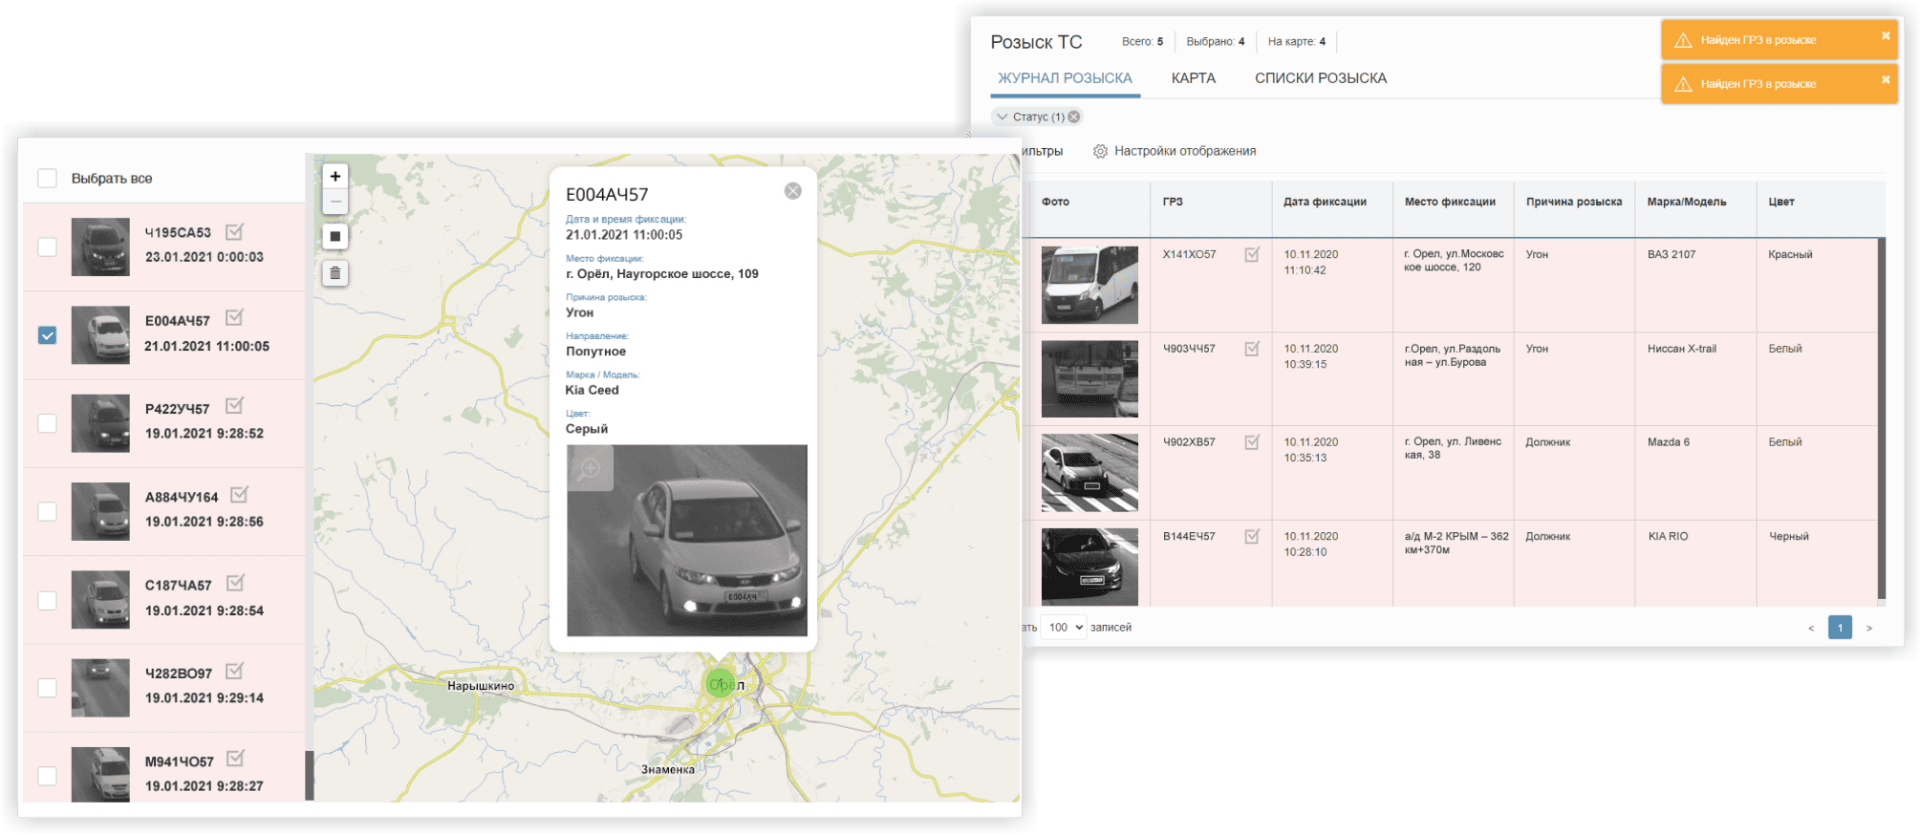The height and width of the screenshot is (835, 1920).
Task: Open the 100 records per page dropdown
Action: tap(1064, 627)
